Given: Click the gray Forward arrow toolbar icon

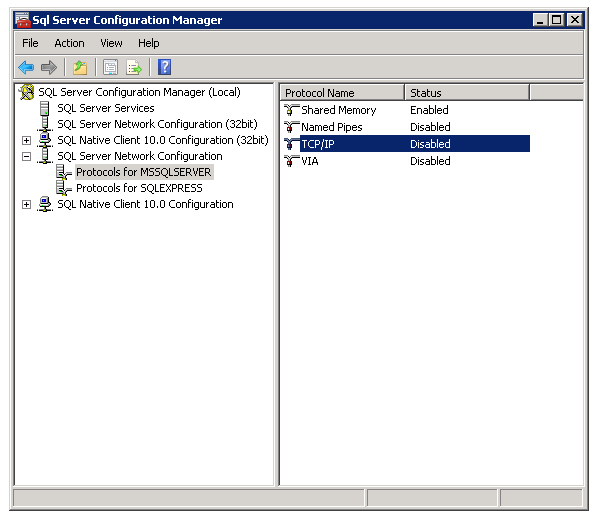Looking at the screenshot, I should tap(49, 68).
